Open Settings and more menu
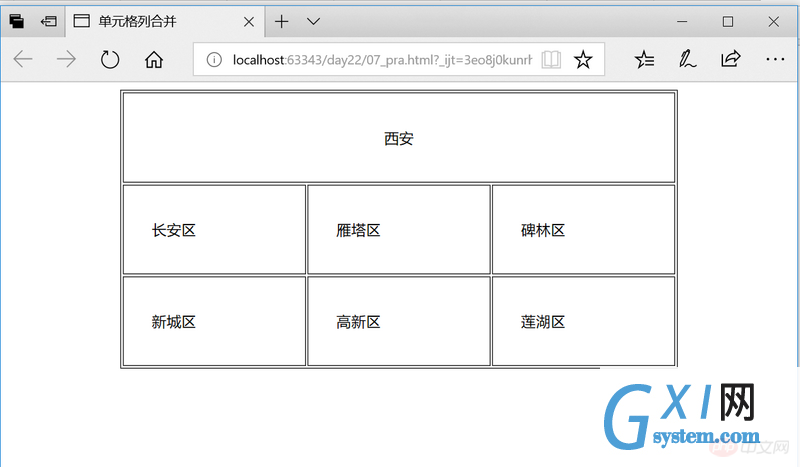Image resolution: width=800 pixels, height=467 pixels. 775,60
